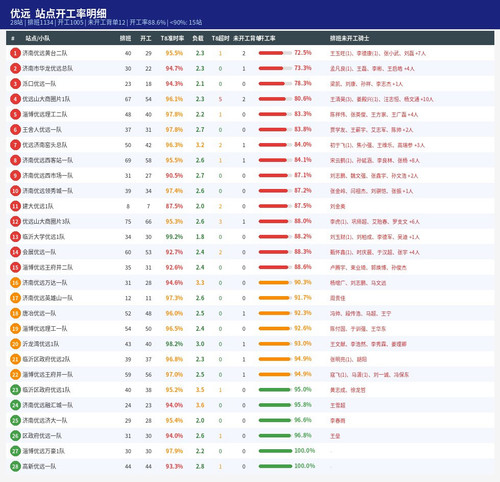Click the green rank 23 badge
This screenshot has width=500, height=482.
(15, 390)
